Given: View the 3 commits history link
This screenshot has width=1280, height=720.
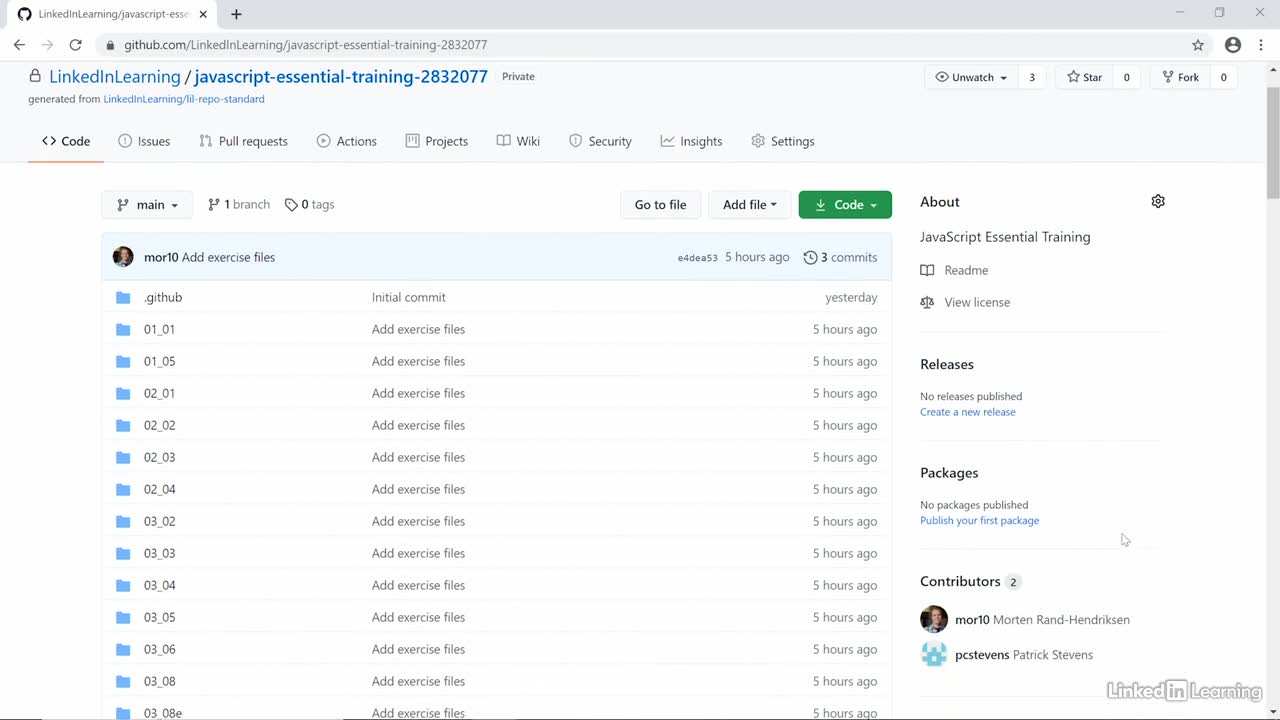Looking at the screenshot, I should click(x=840, y=257).
